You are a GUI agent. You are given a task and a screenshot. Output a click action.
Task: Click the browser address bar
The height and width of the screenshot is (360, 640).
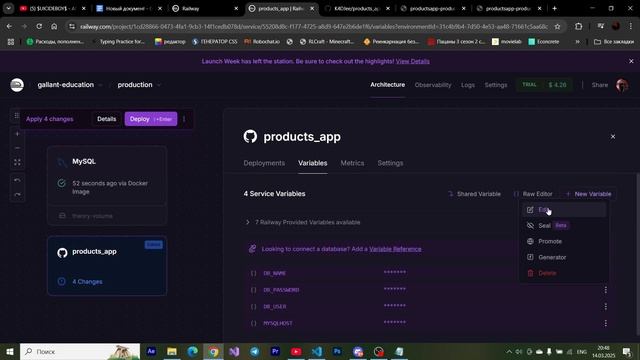[313, 26]
